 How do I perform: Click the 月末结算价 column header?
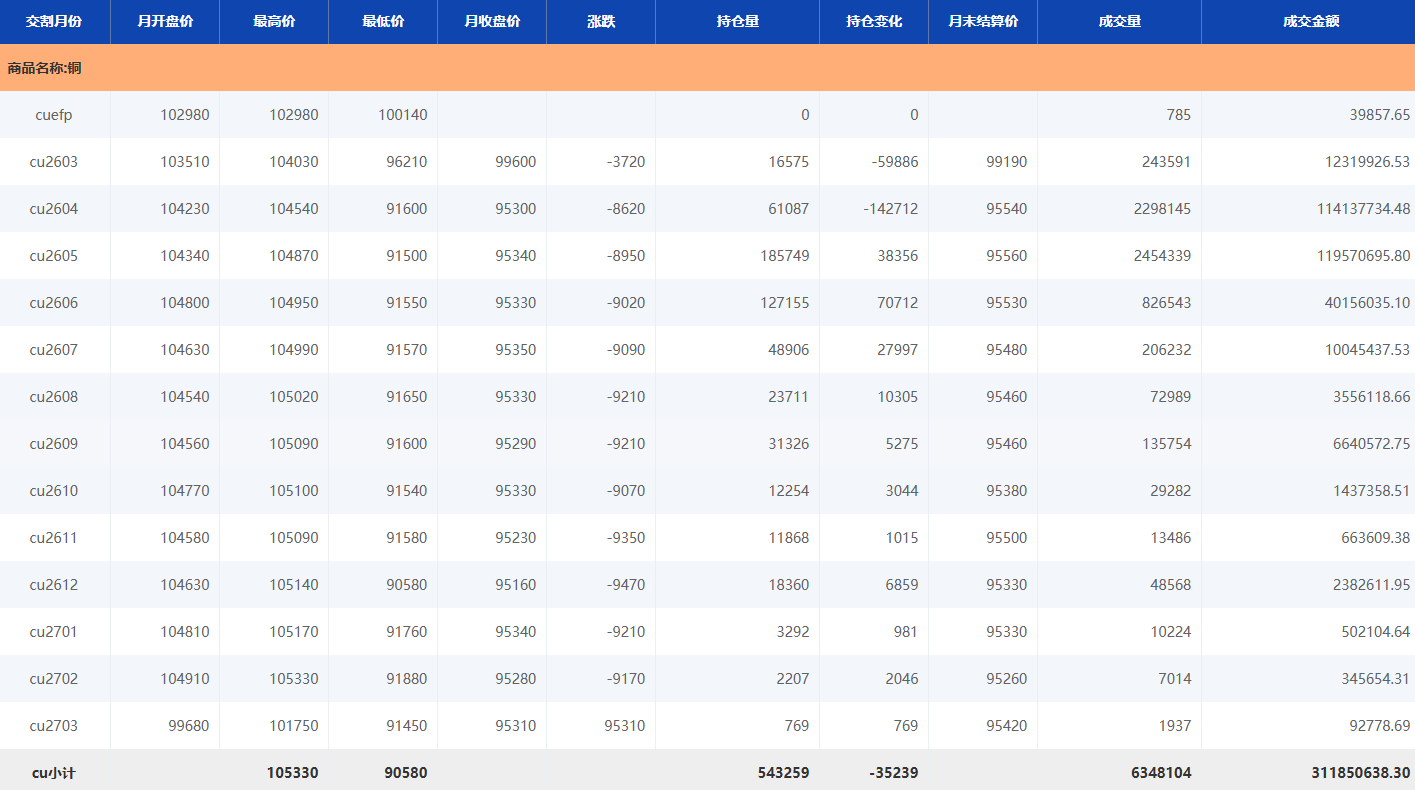coord(982,21)
